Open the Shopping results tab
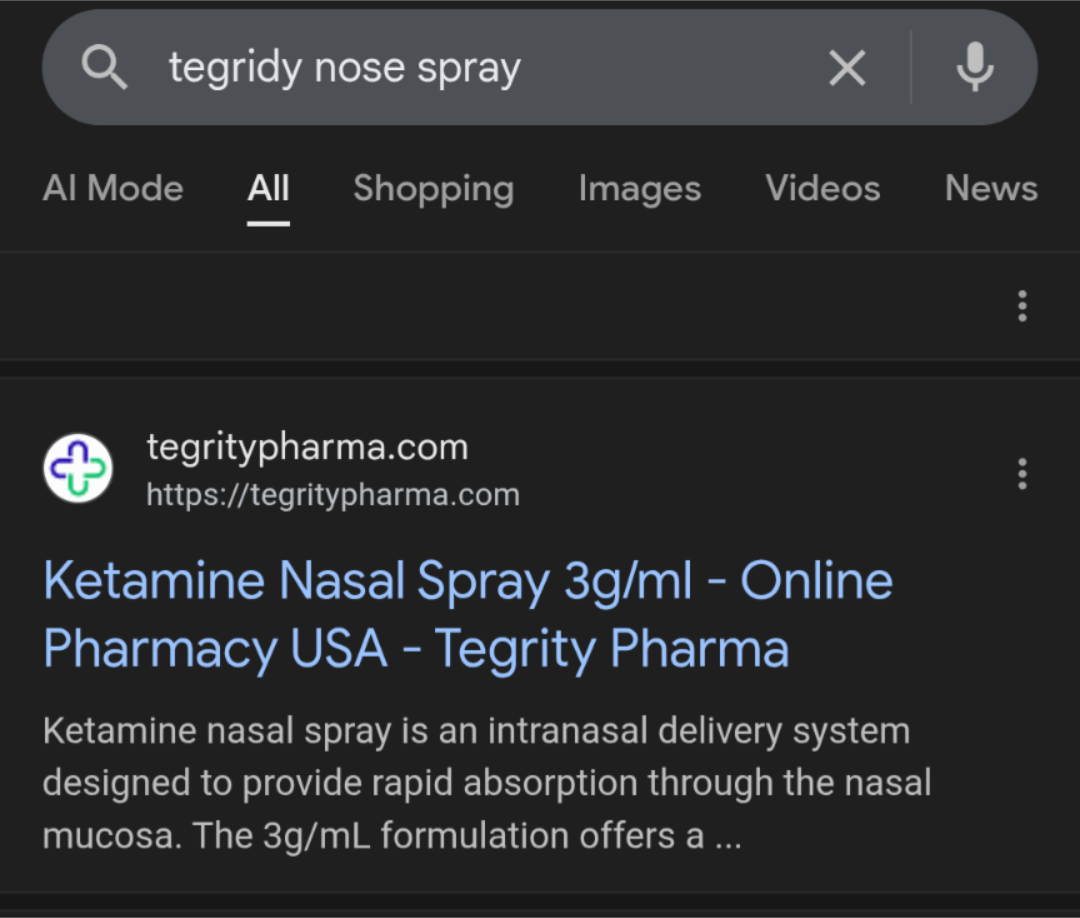The image size is (1080, 918). (x=433, y=188)
